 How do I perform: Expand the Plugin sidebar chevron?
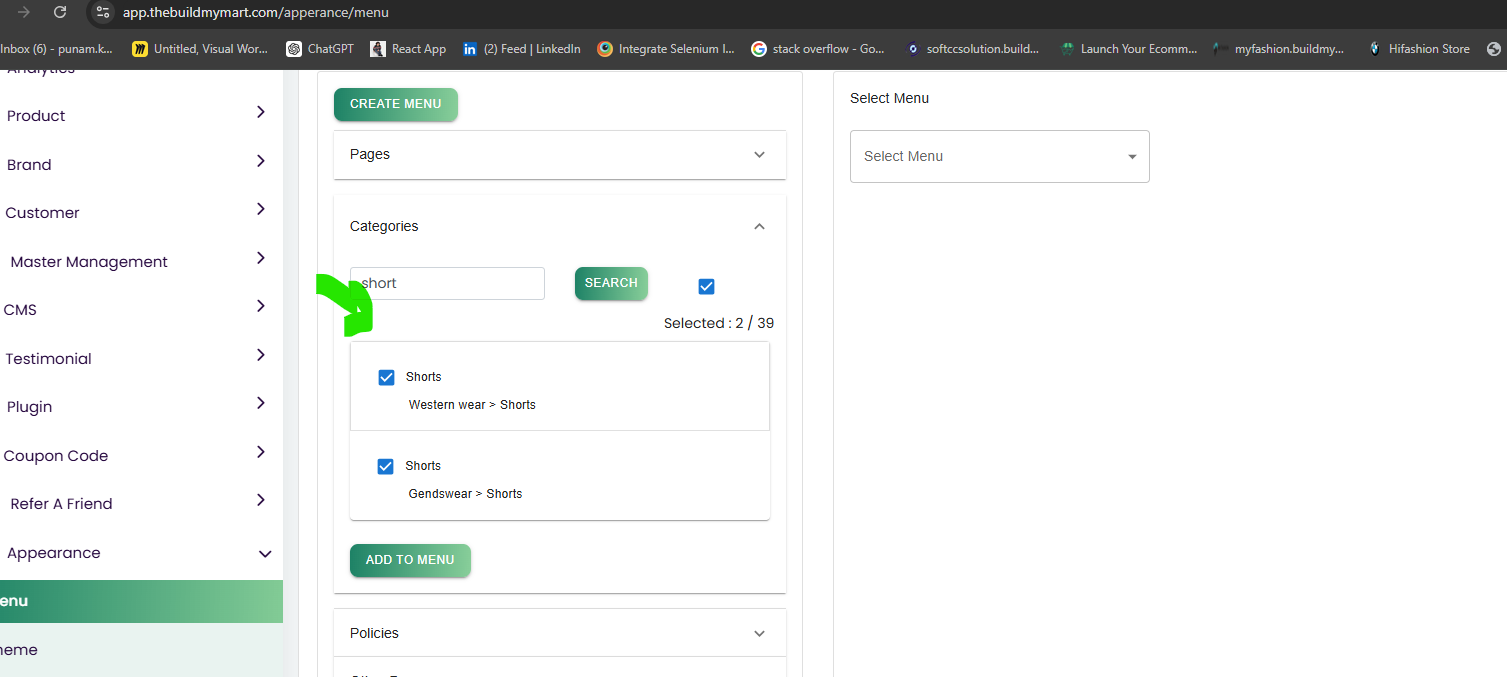click(x=260, y=403)
